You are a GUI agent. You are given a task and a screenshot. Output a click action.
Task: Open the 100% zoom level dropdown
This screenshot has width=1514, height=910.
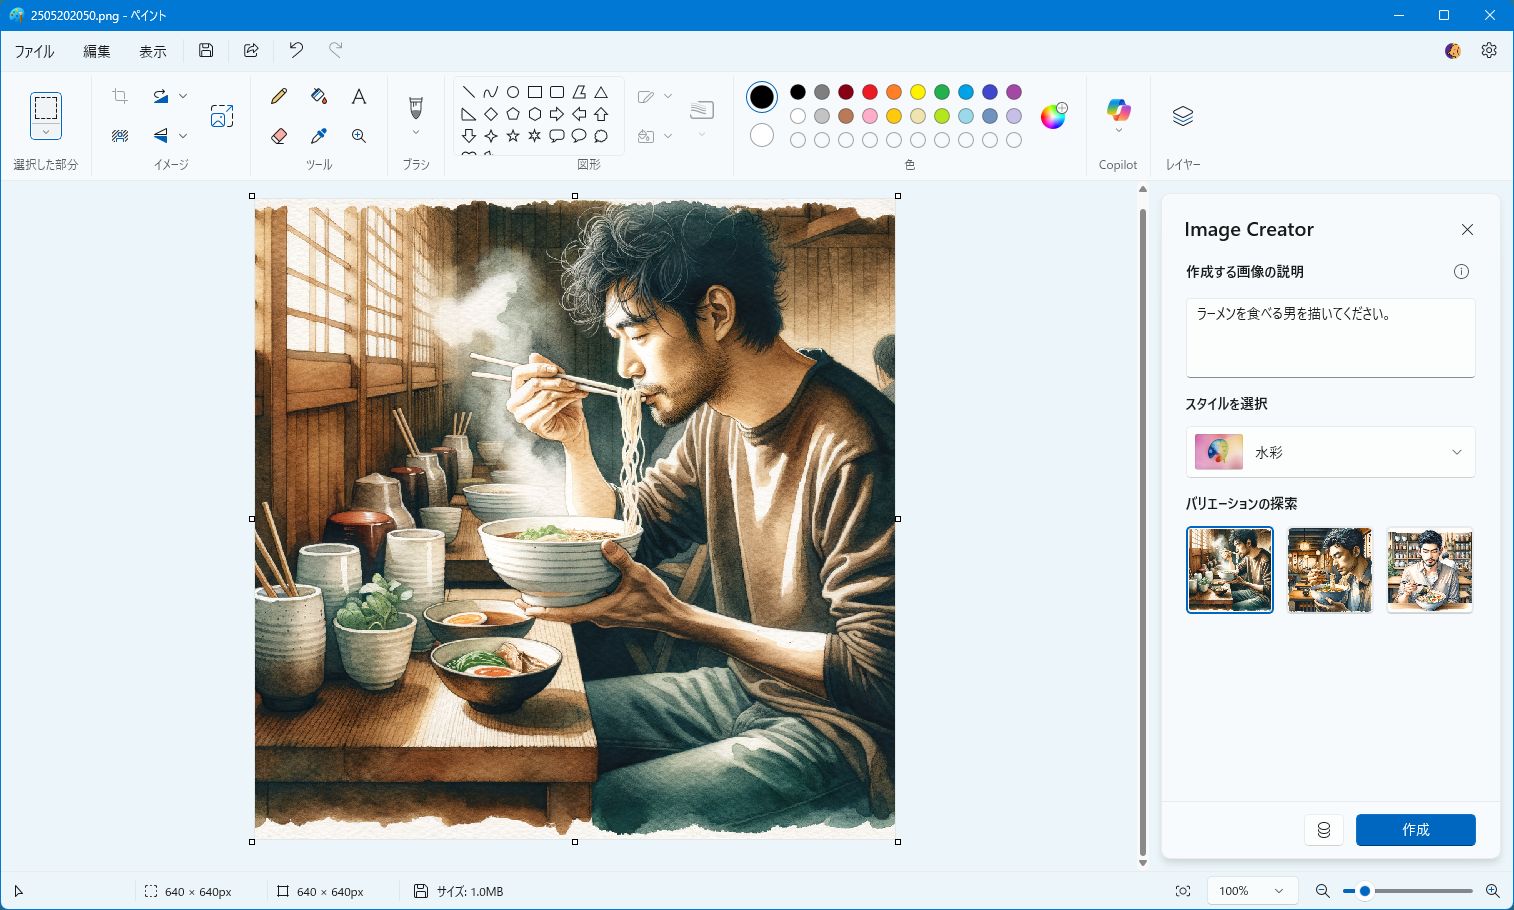[1252, 891]
